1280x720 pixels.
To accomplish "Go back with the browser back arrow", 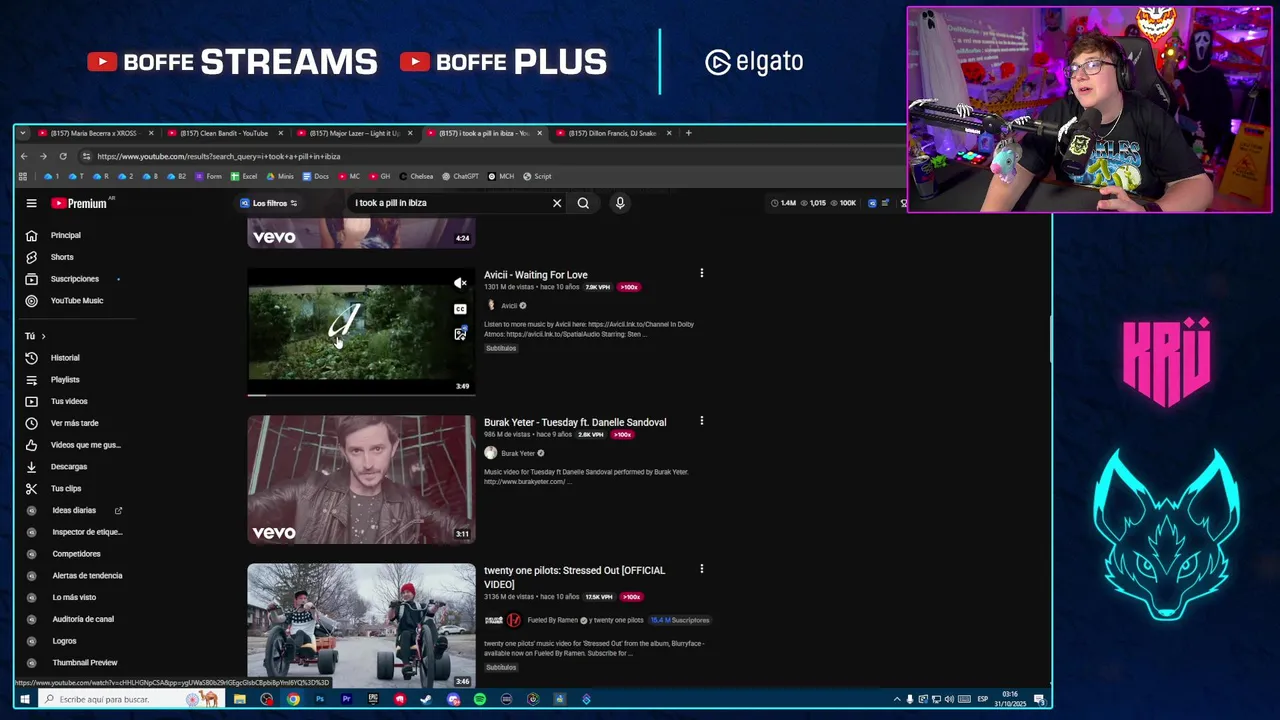I will (24, 156).
